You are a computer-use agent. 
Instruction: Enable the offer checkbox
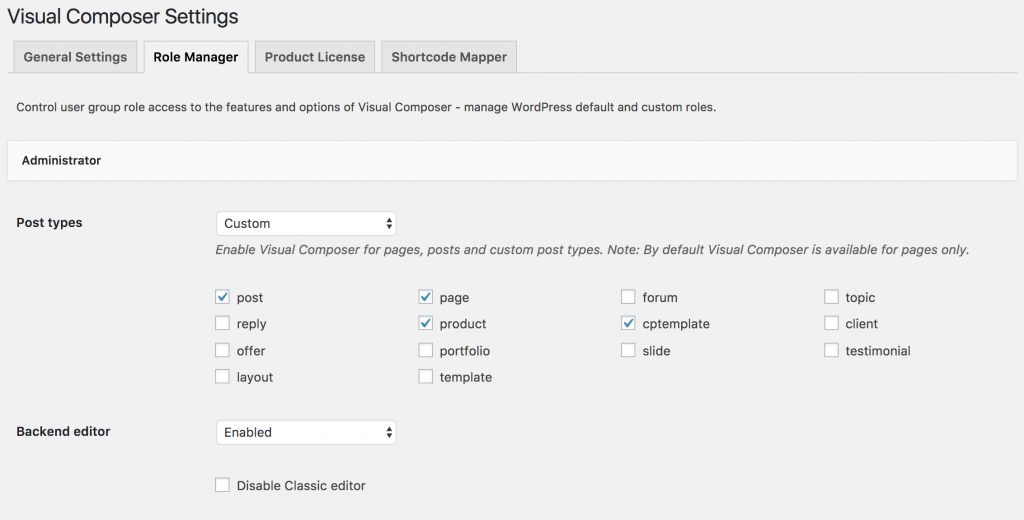pos(223,351)
